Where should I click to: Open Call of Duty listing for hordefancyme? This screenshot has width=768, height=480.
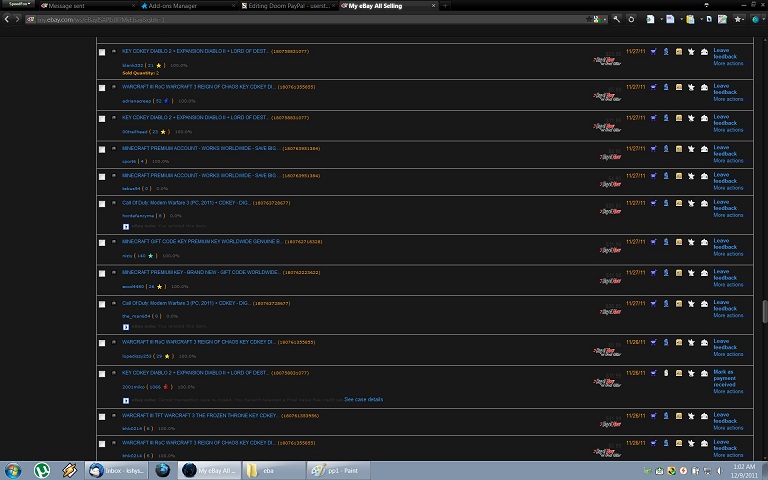pyautogui.click(x=187, y=203)
